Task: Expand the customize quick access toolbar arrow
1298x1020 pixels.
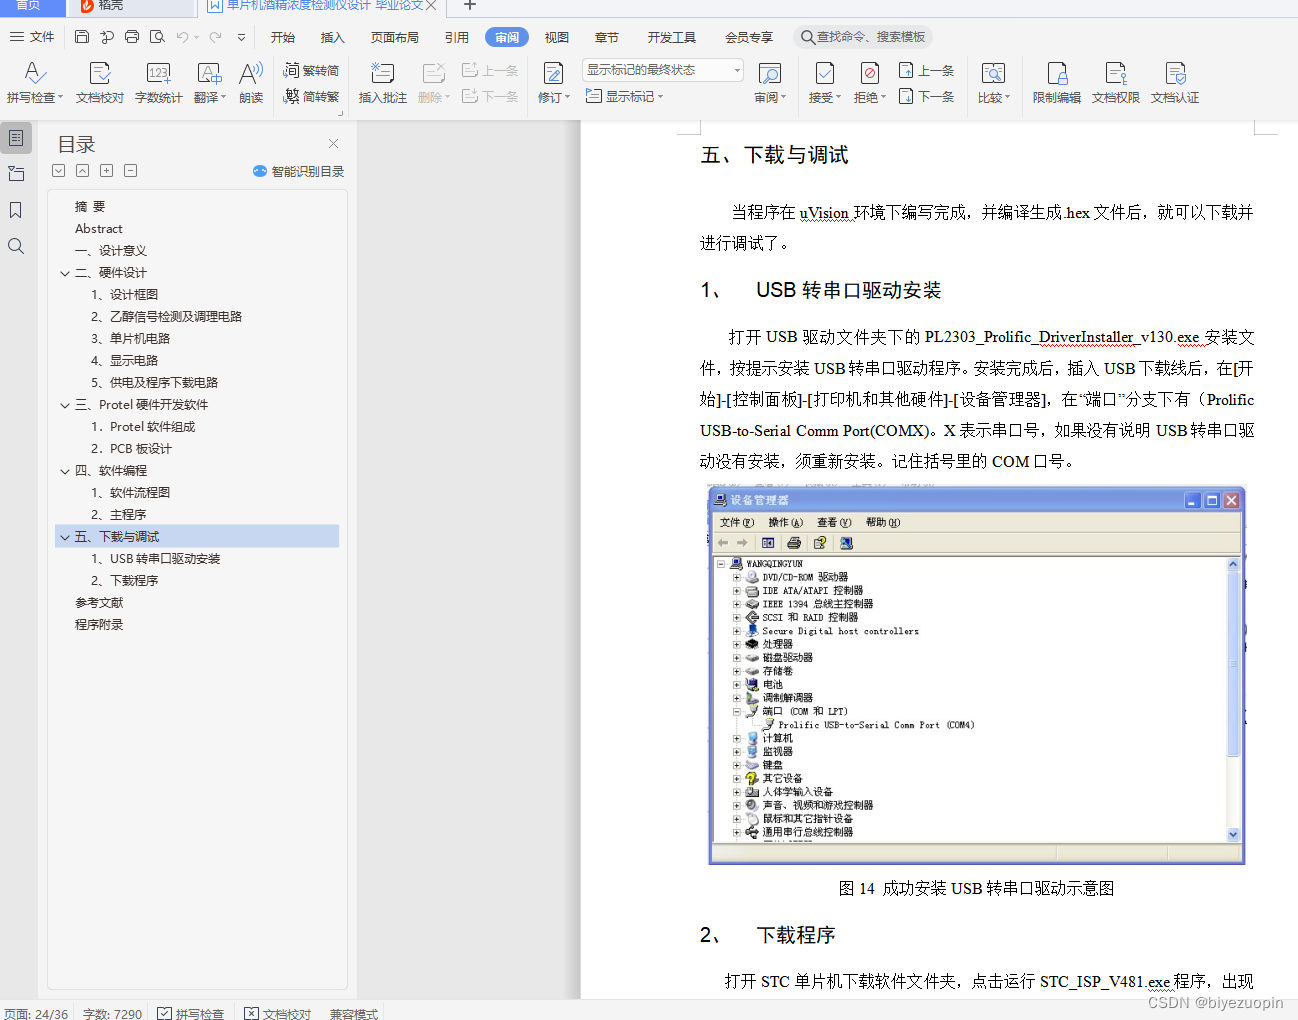Action: click(241, 37)
